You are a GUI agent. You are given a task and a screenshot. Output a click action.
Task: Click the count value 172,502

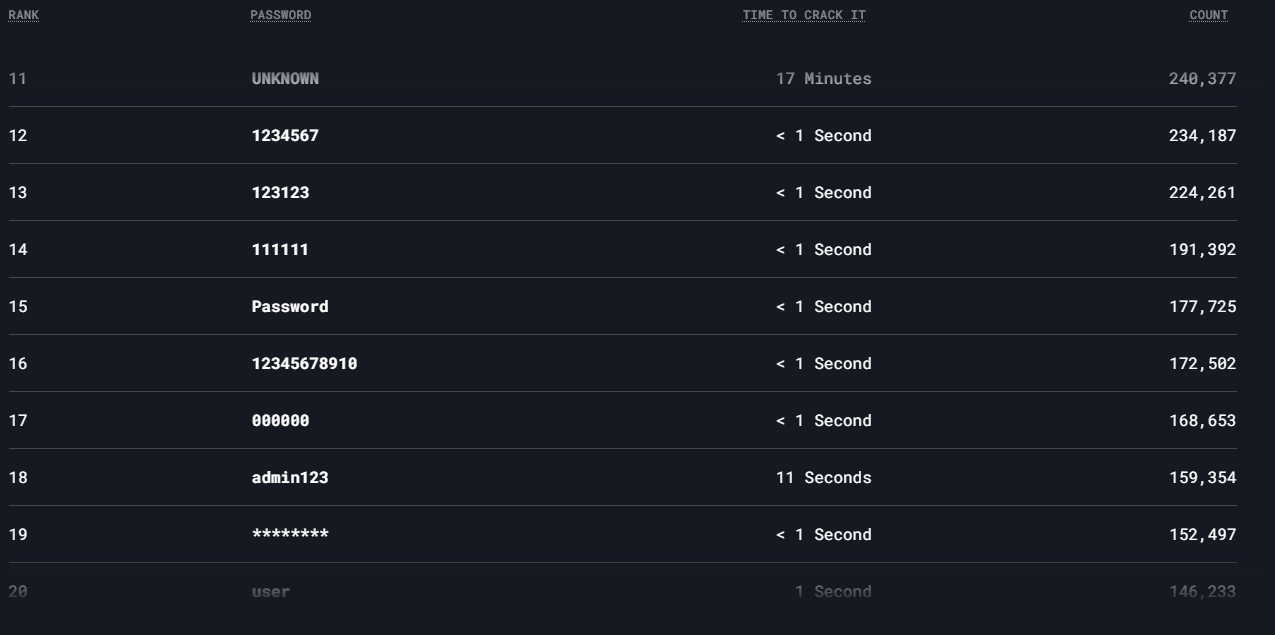coord(1202,363)
